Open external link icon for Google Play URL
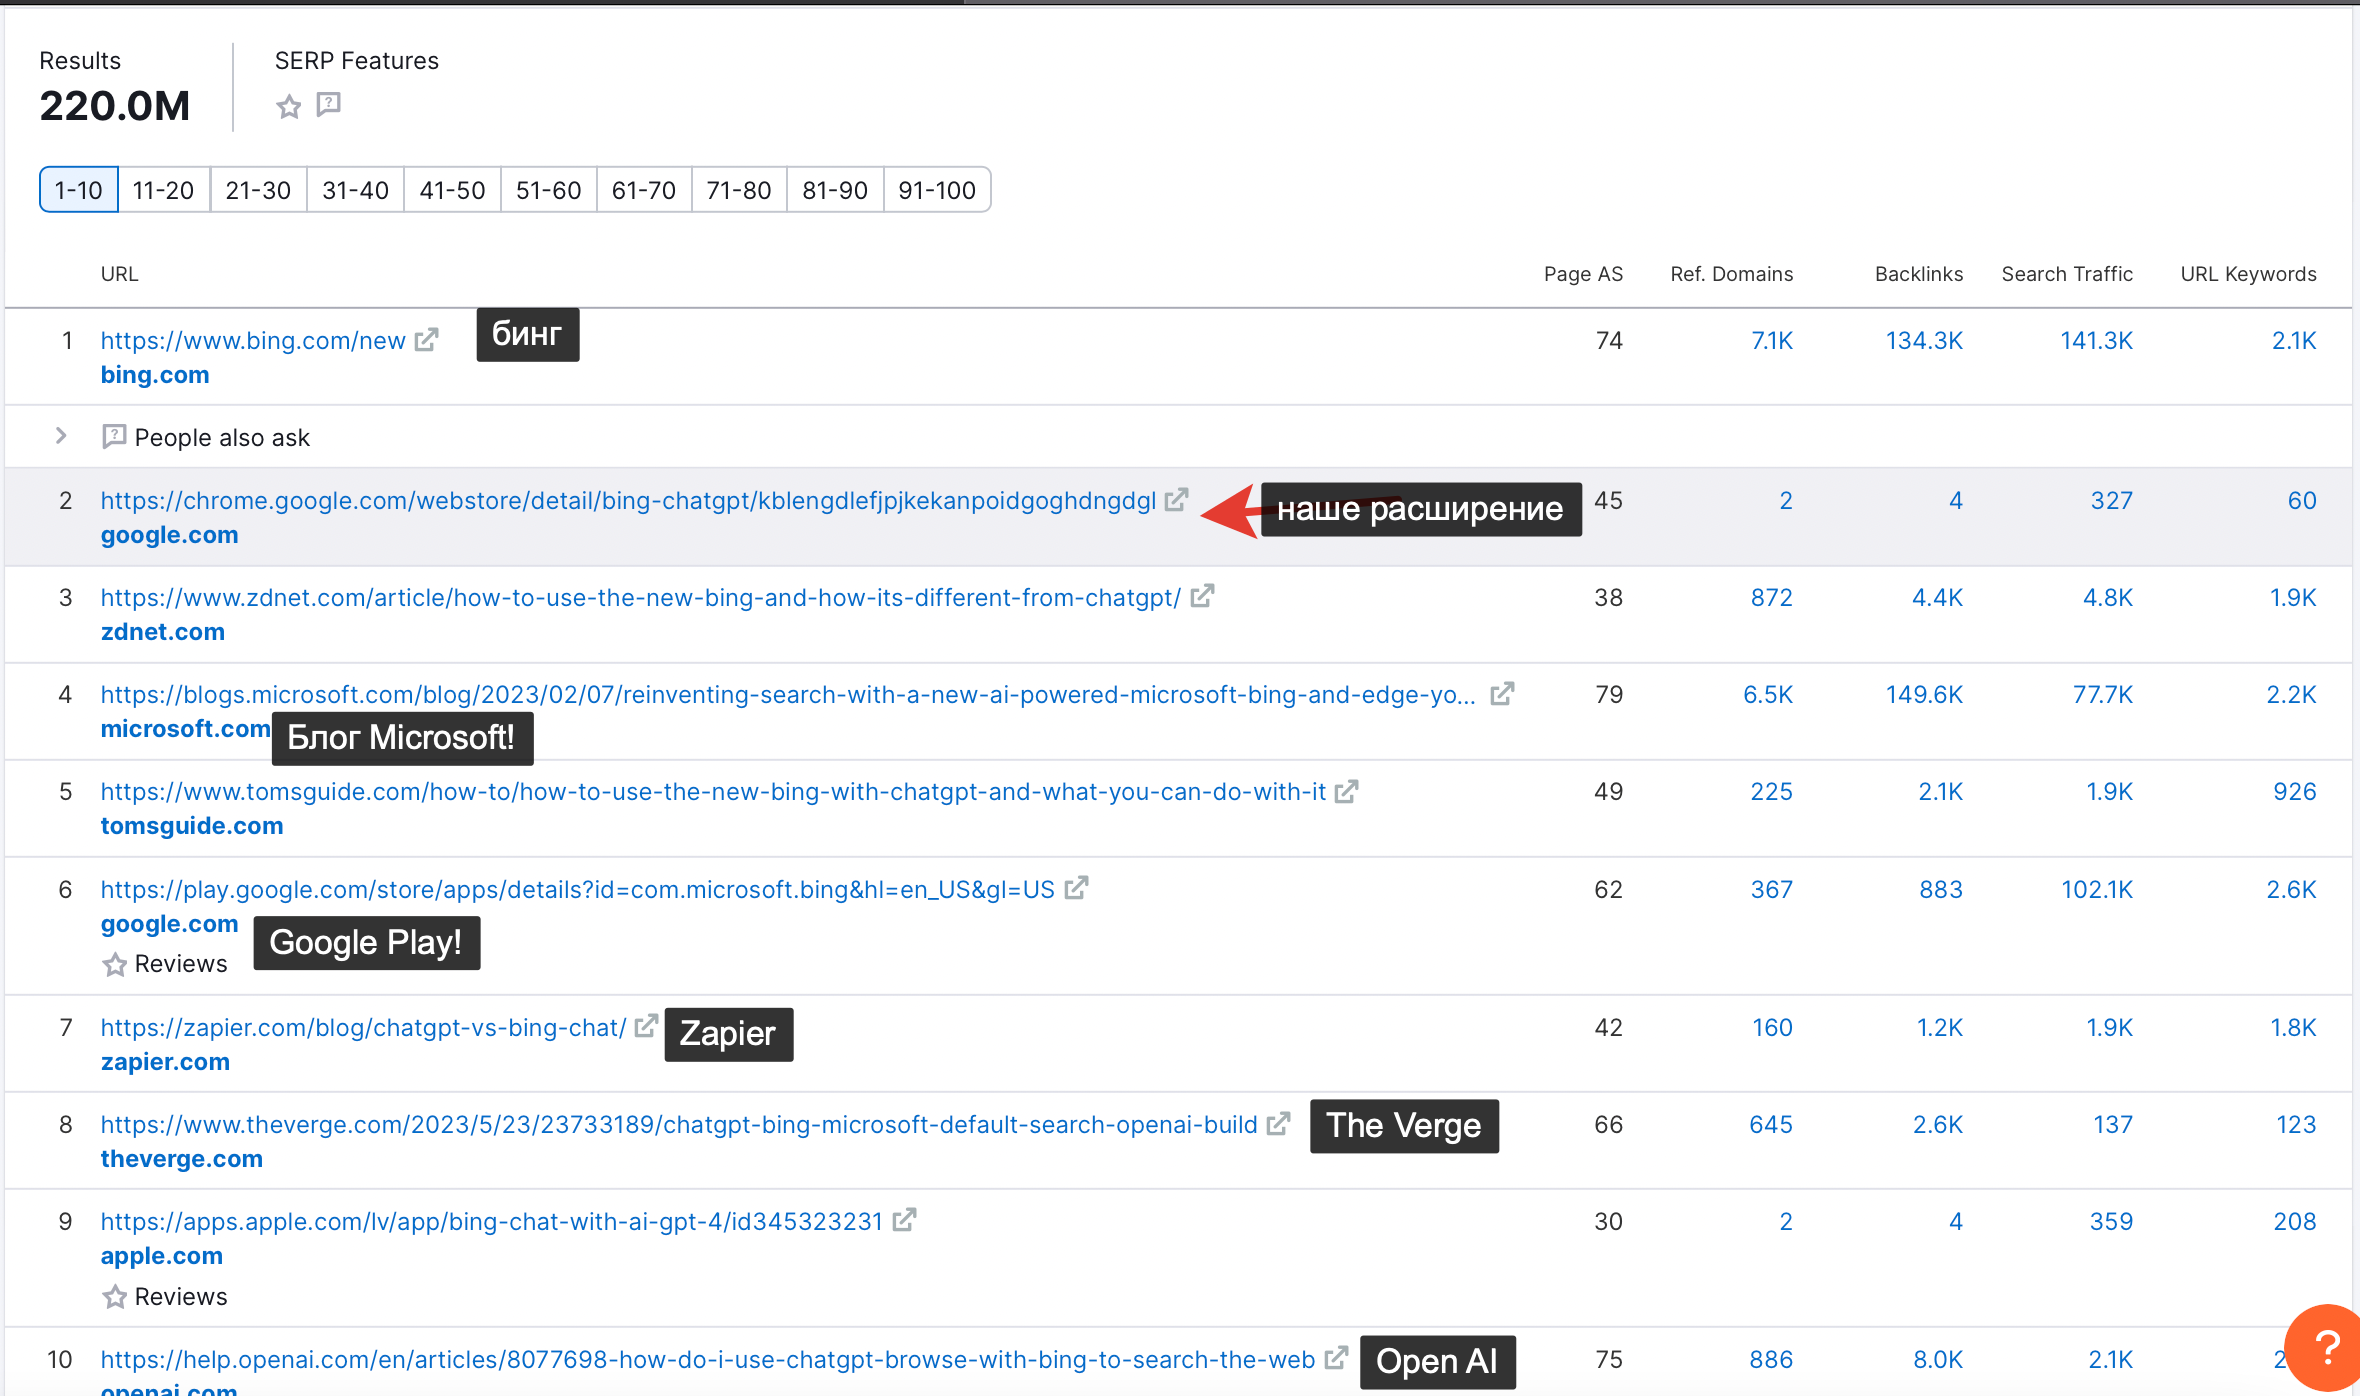Screen dimensions: 2360x1396 pyautogui.click(x=1076, y=888)
